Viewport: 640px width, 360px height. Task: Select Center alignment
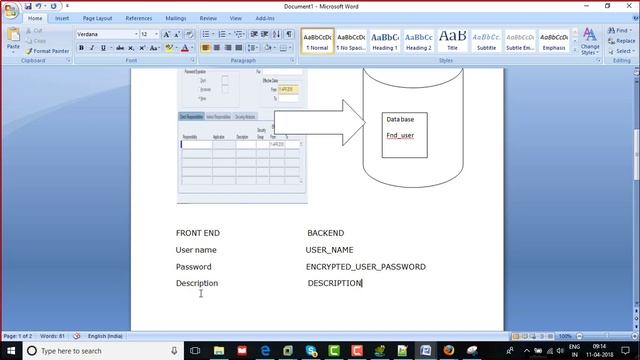(217, 48)
